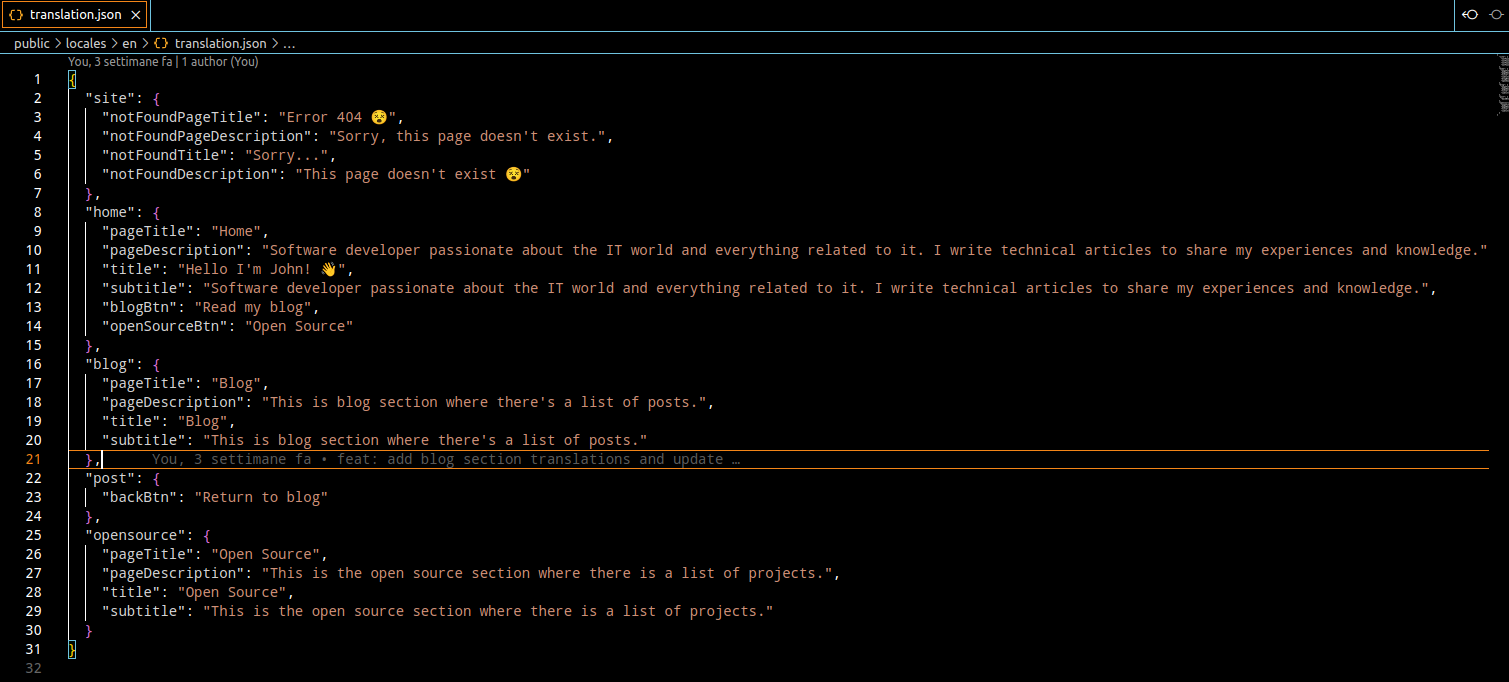Click the "opensource" key on line 25
This screenshot has height=682, width=1509.
coord(135,535)
